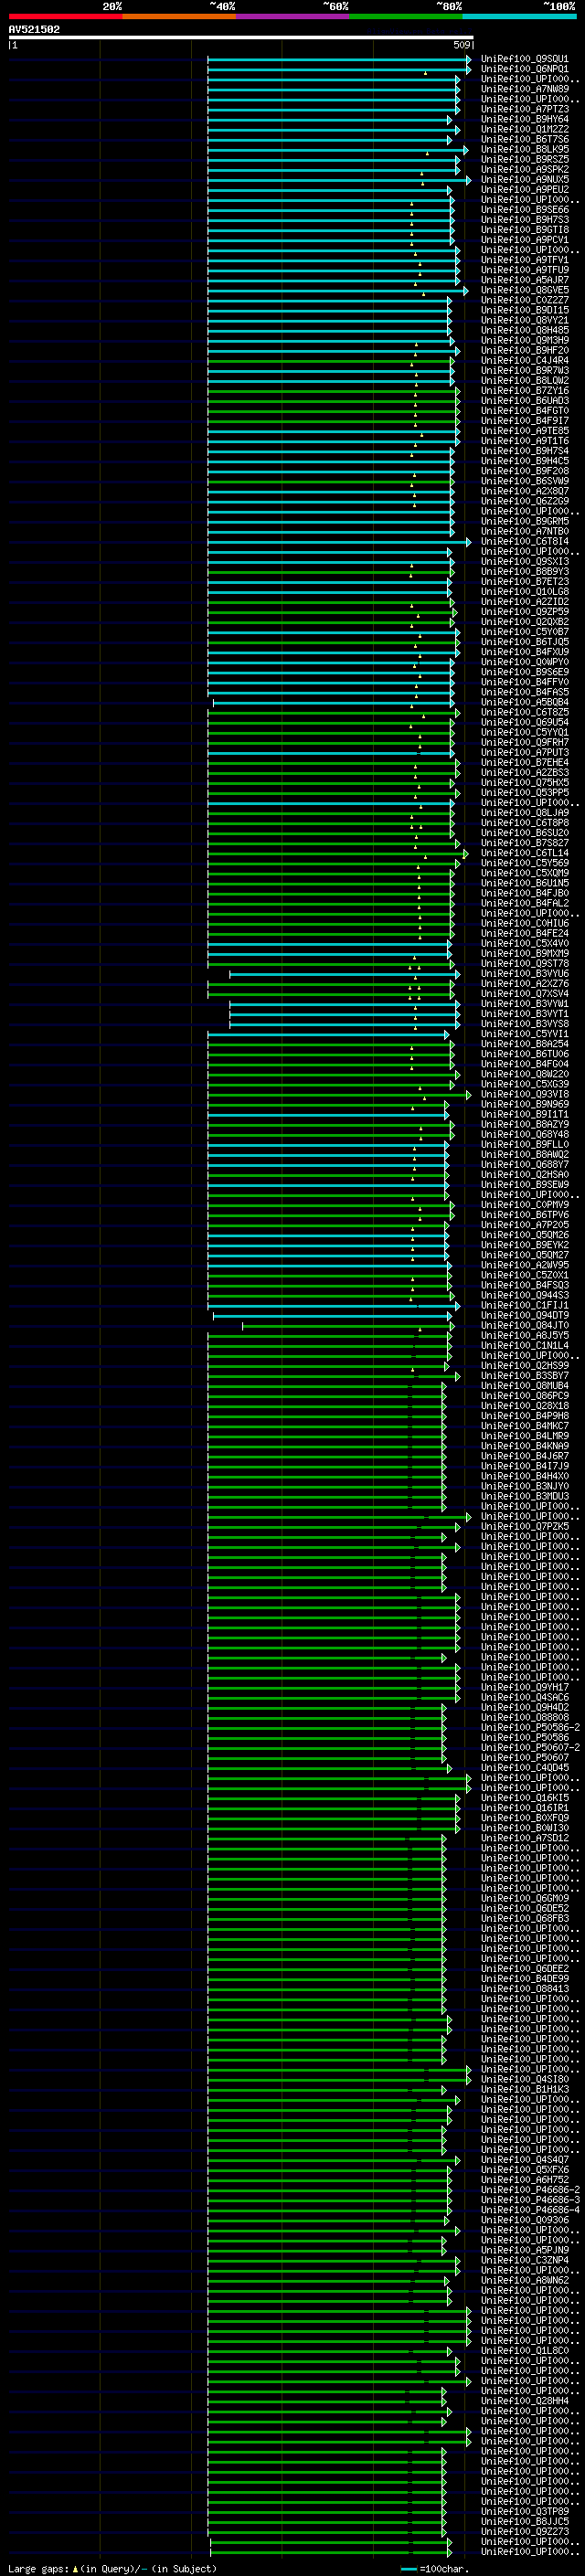Screen dimensions: 585x2576
Task: Select hit UniRef100_Q16KI5
Action: 525,1798
